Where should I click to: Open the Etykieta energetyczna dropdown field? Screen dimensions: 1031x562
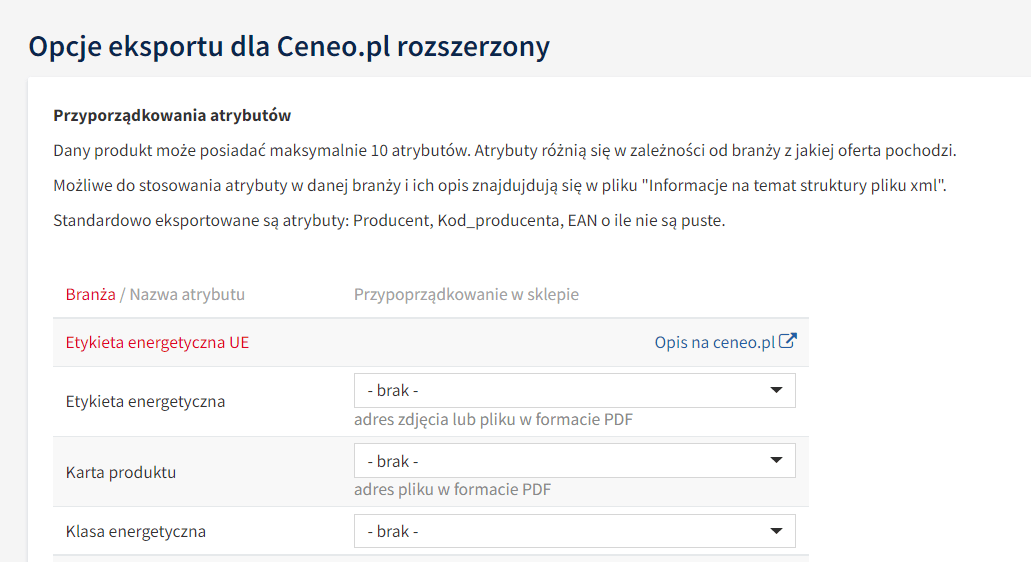(574, 391)
